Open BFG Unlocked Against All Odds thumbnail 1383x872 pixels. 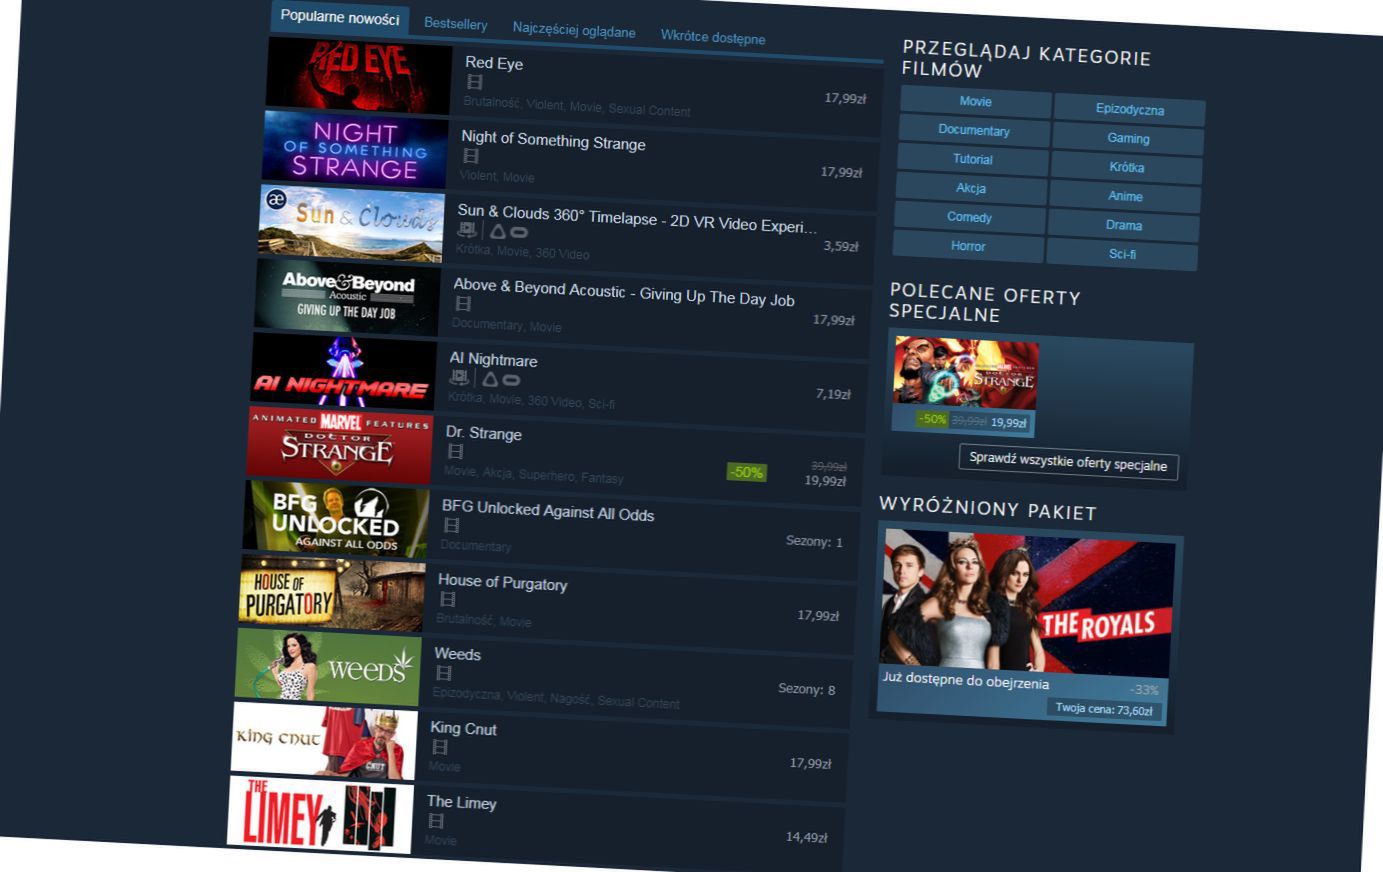(x=336, y=518)
